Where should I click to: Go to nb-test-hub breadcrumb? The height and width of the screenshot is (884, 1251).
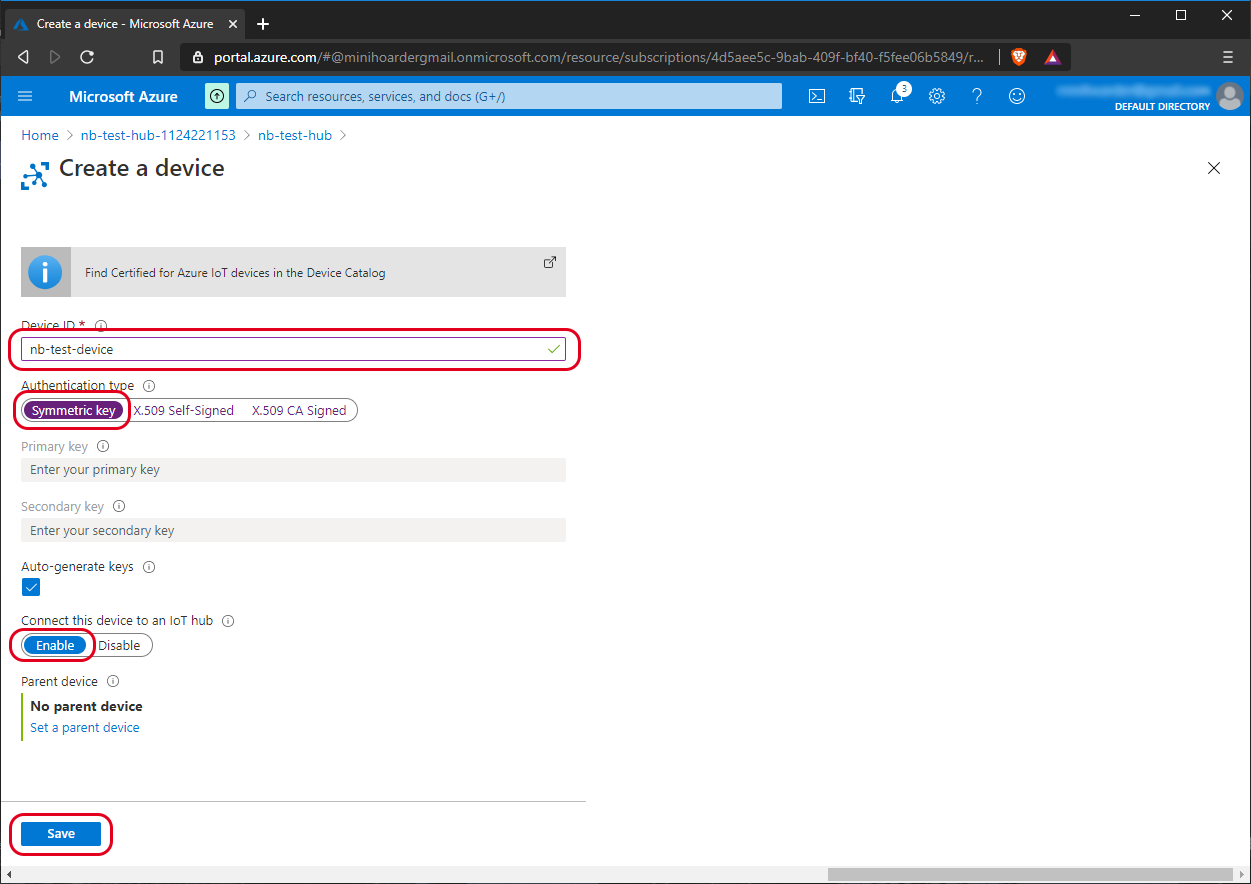click(294, 135)
